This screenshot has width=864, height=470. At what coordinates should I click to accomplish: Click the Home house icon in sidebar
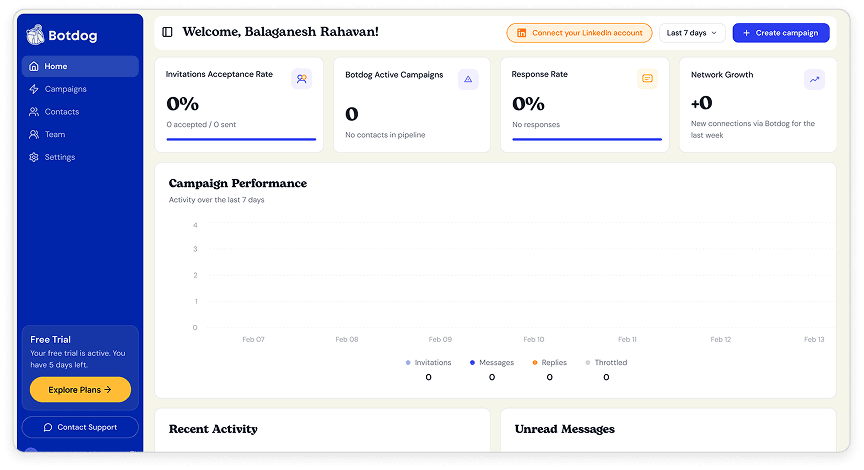coord(34,66)
